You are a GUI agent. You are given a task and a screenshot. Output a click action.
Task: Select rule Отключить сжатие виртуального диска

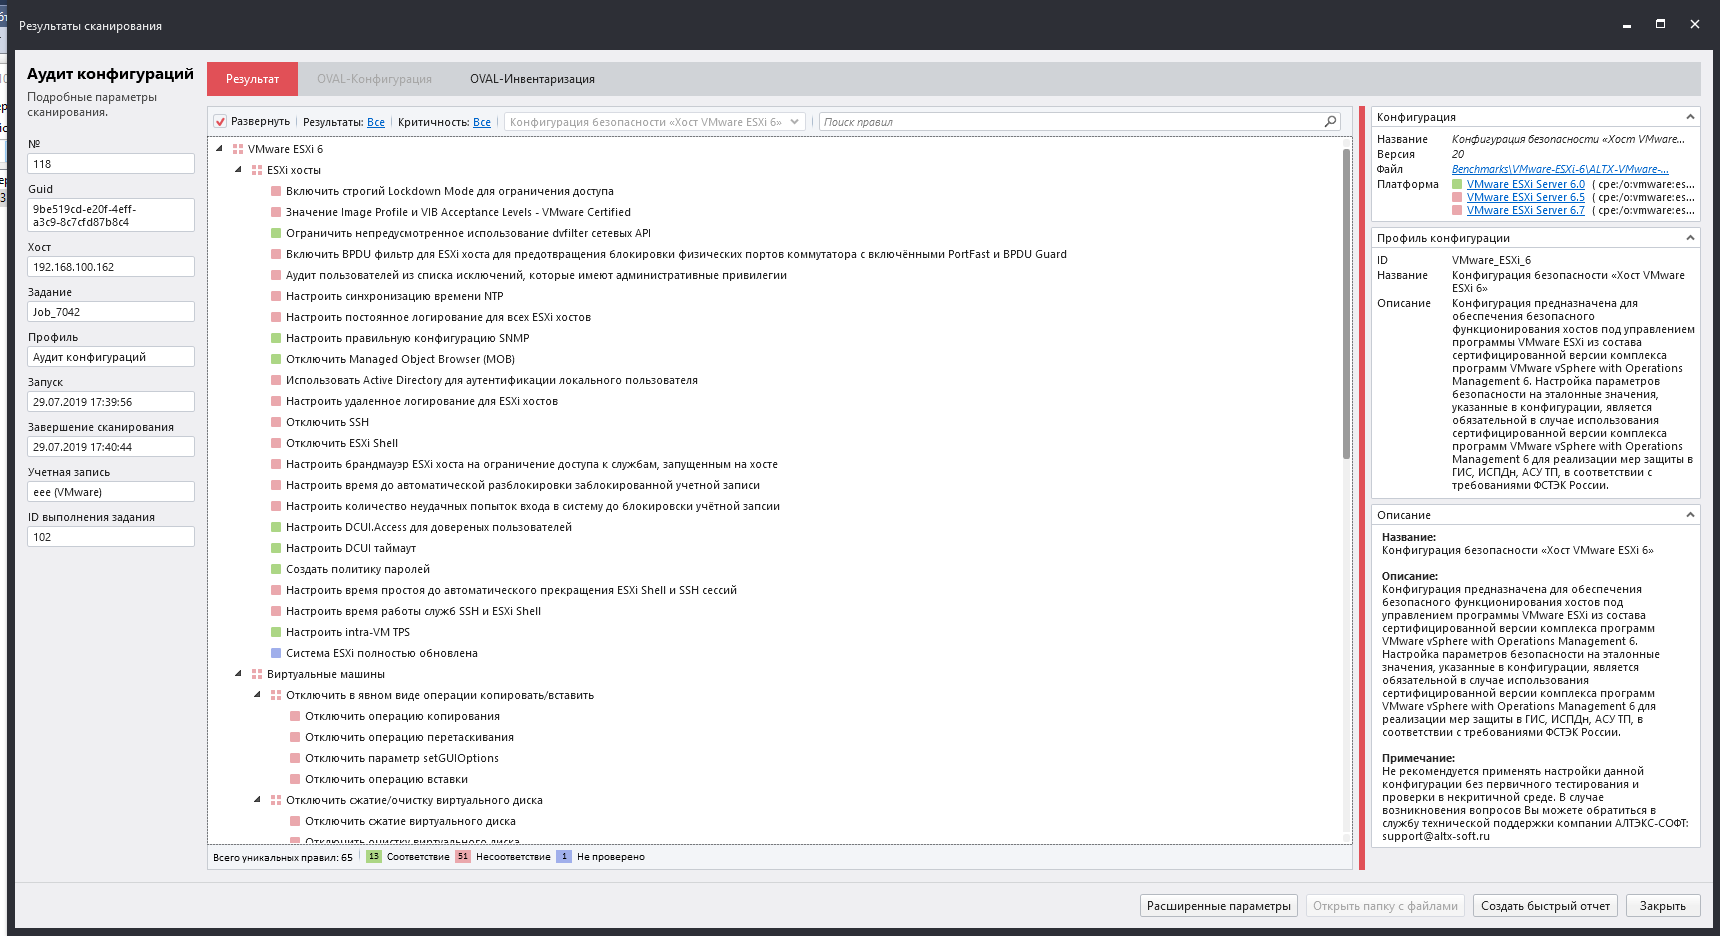pyautogui.click(x=410, y=821)
